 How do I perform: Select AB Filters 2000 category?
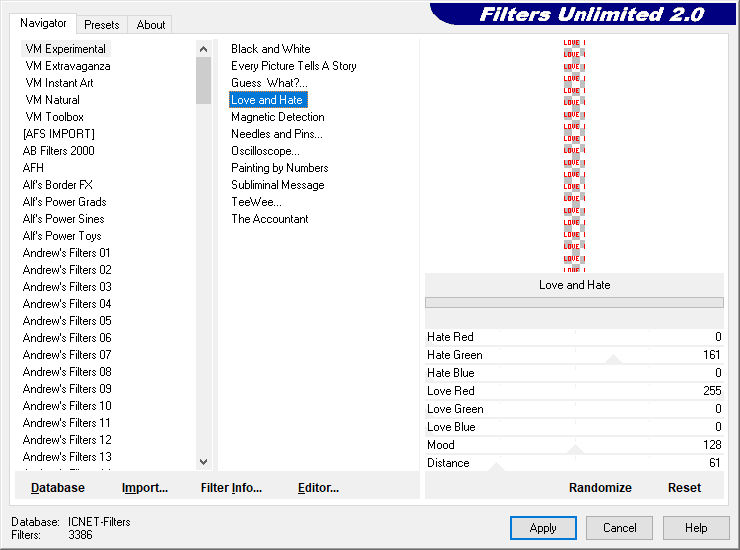click(x=59, y=151)
